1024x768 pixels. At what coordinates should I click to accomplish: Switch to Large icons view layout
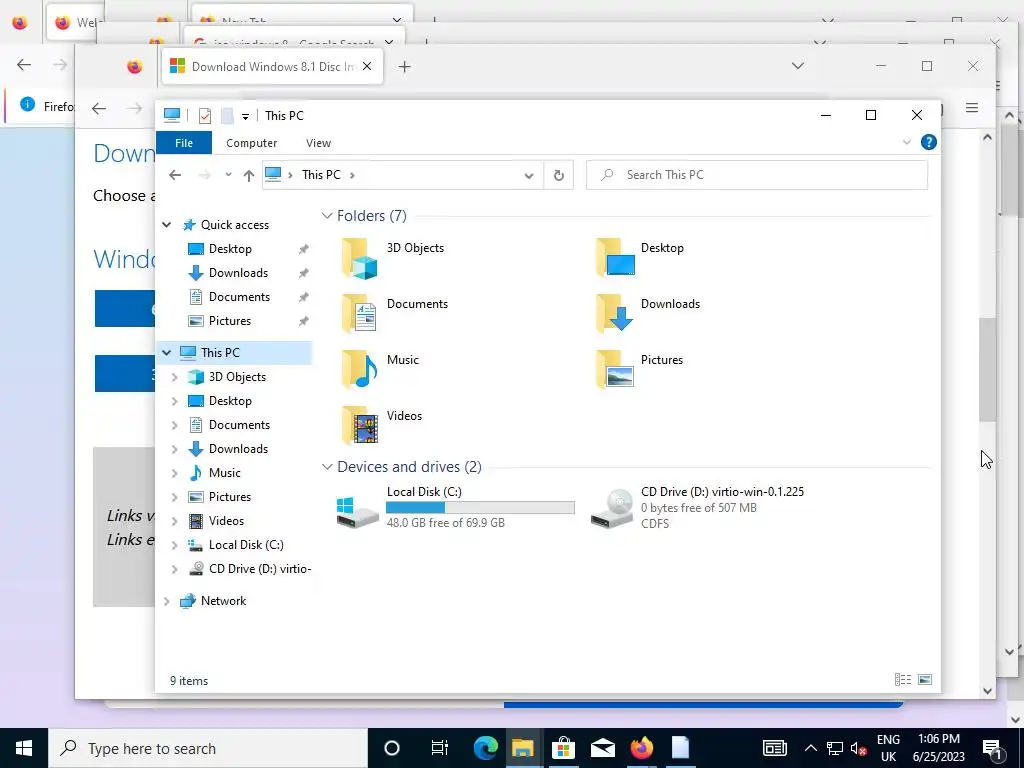(x=925, y=680)
